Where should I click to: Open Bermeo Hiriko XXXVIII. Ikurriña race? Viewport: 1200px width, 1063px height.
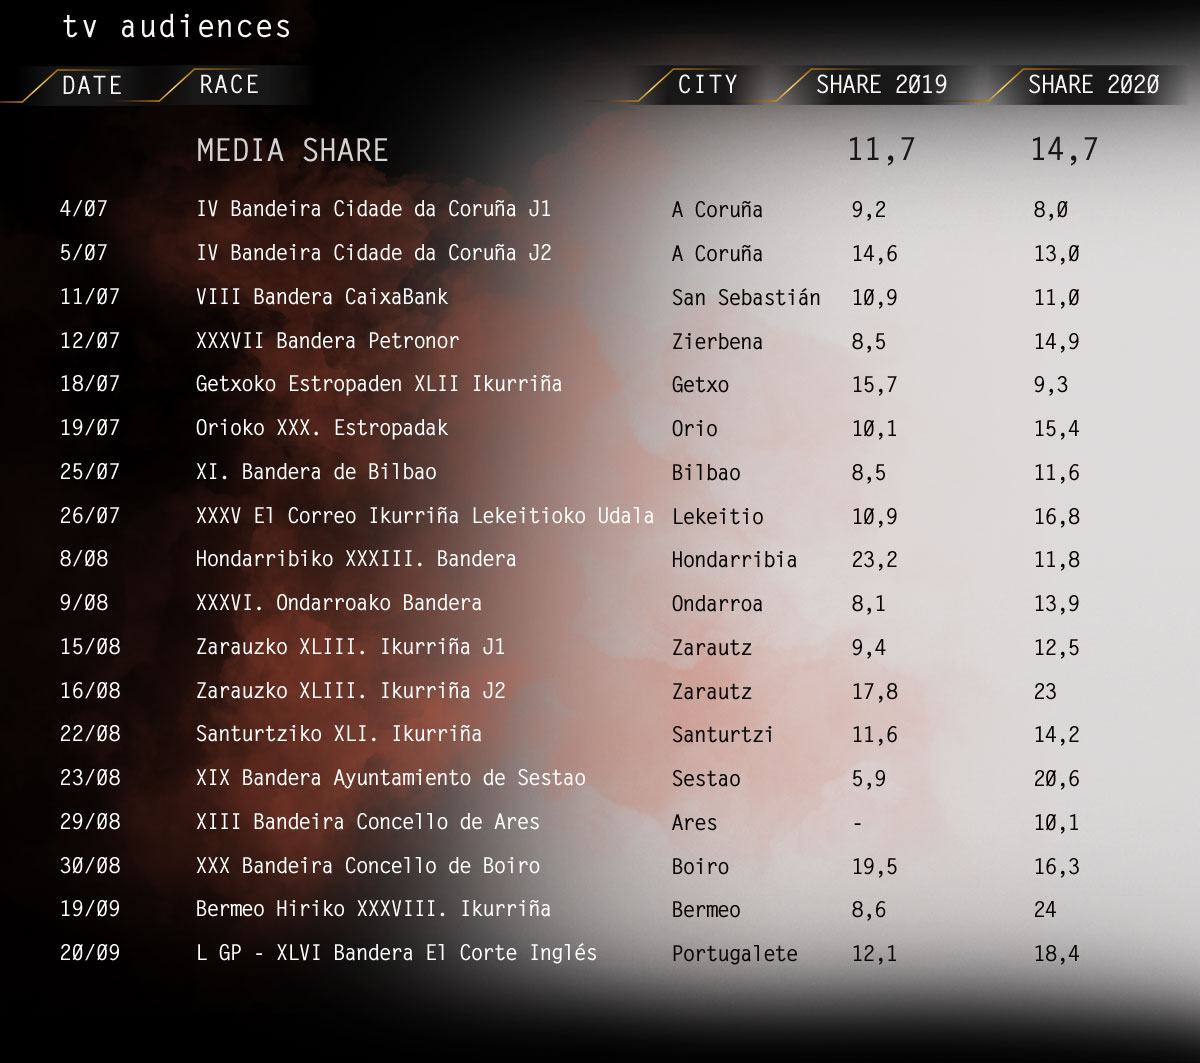(x=373, y=909)
